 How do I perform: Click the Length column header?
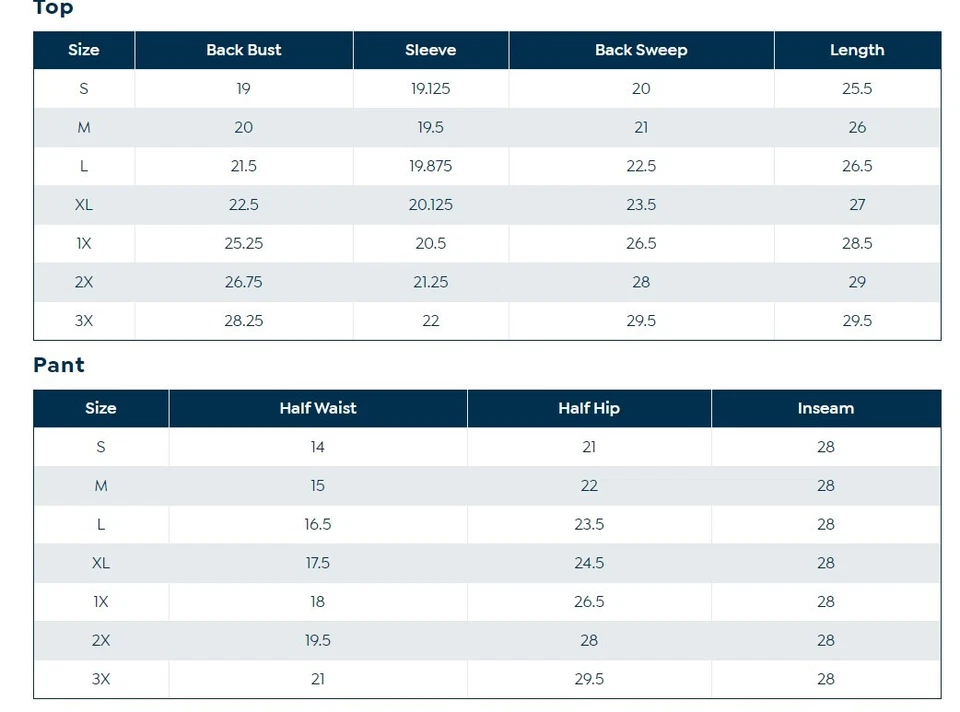(x=857, y=50)
